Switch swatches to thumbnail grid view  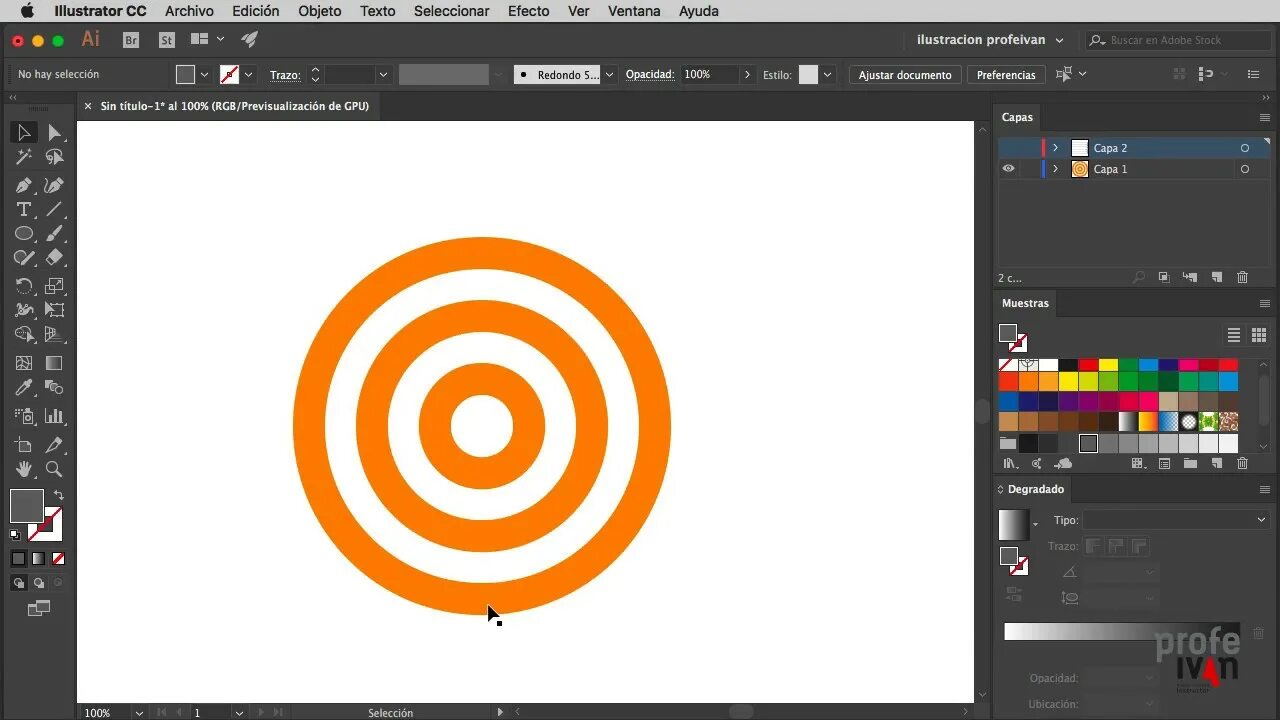pyautogui.click(x=1259, y=335)
